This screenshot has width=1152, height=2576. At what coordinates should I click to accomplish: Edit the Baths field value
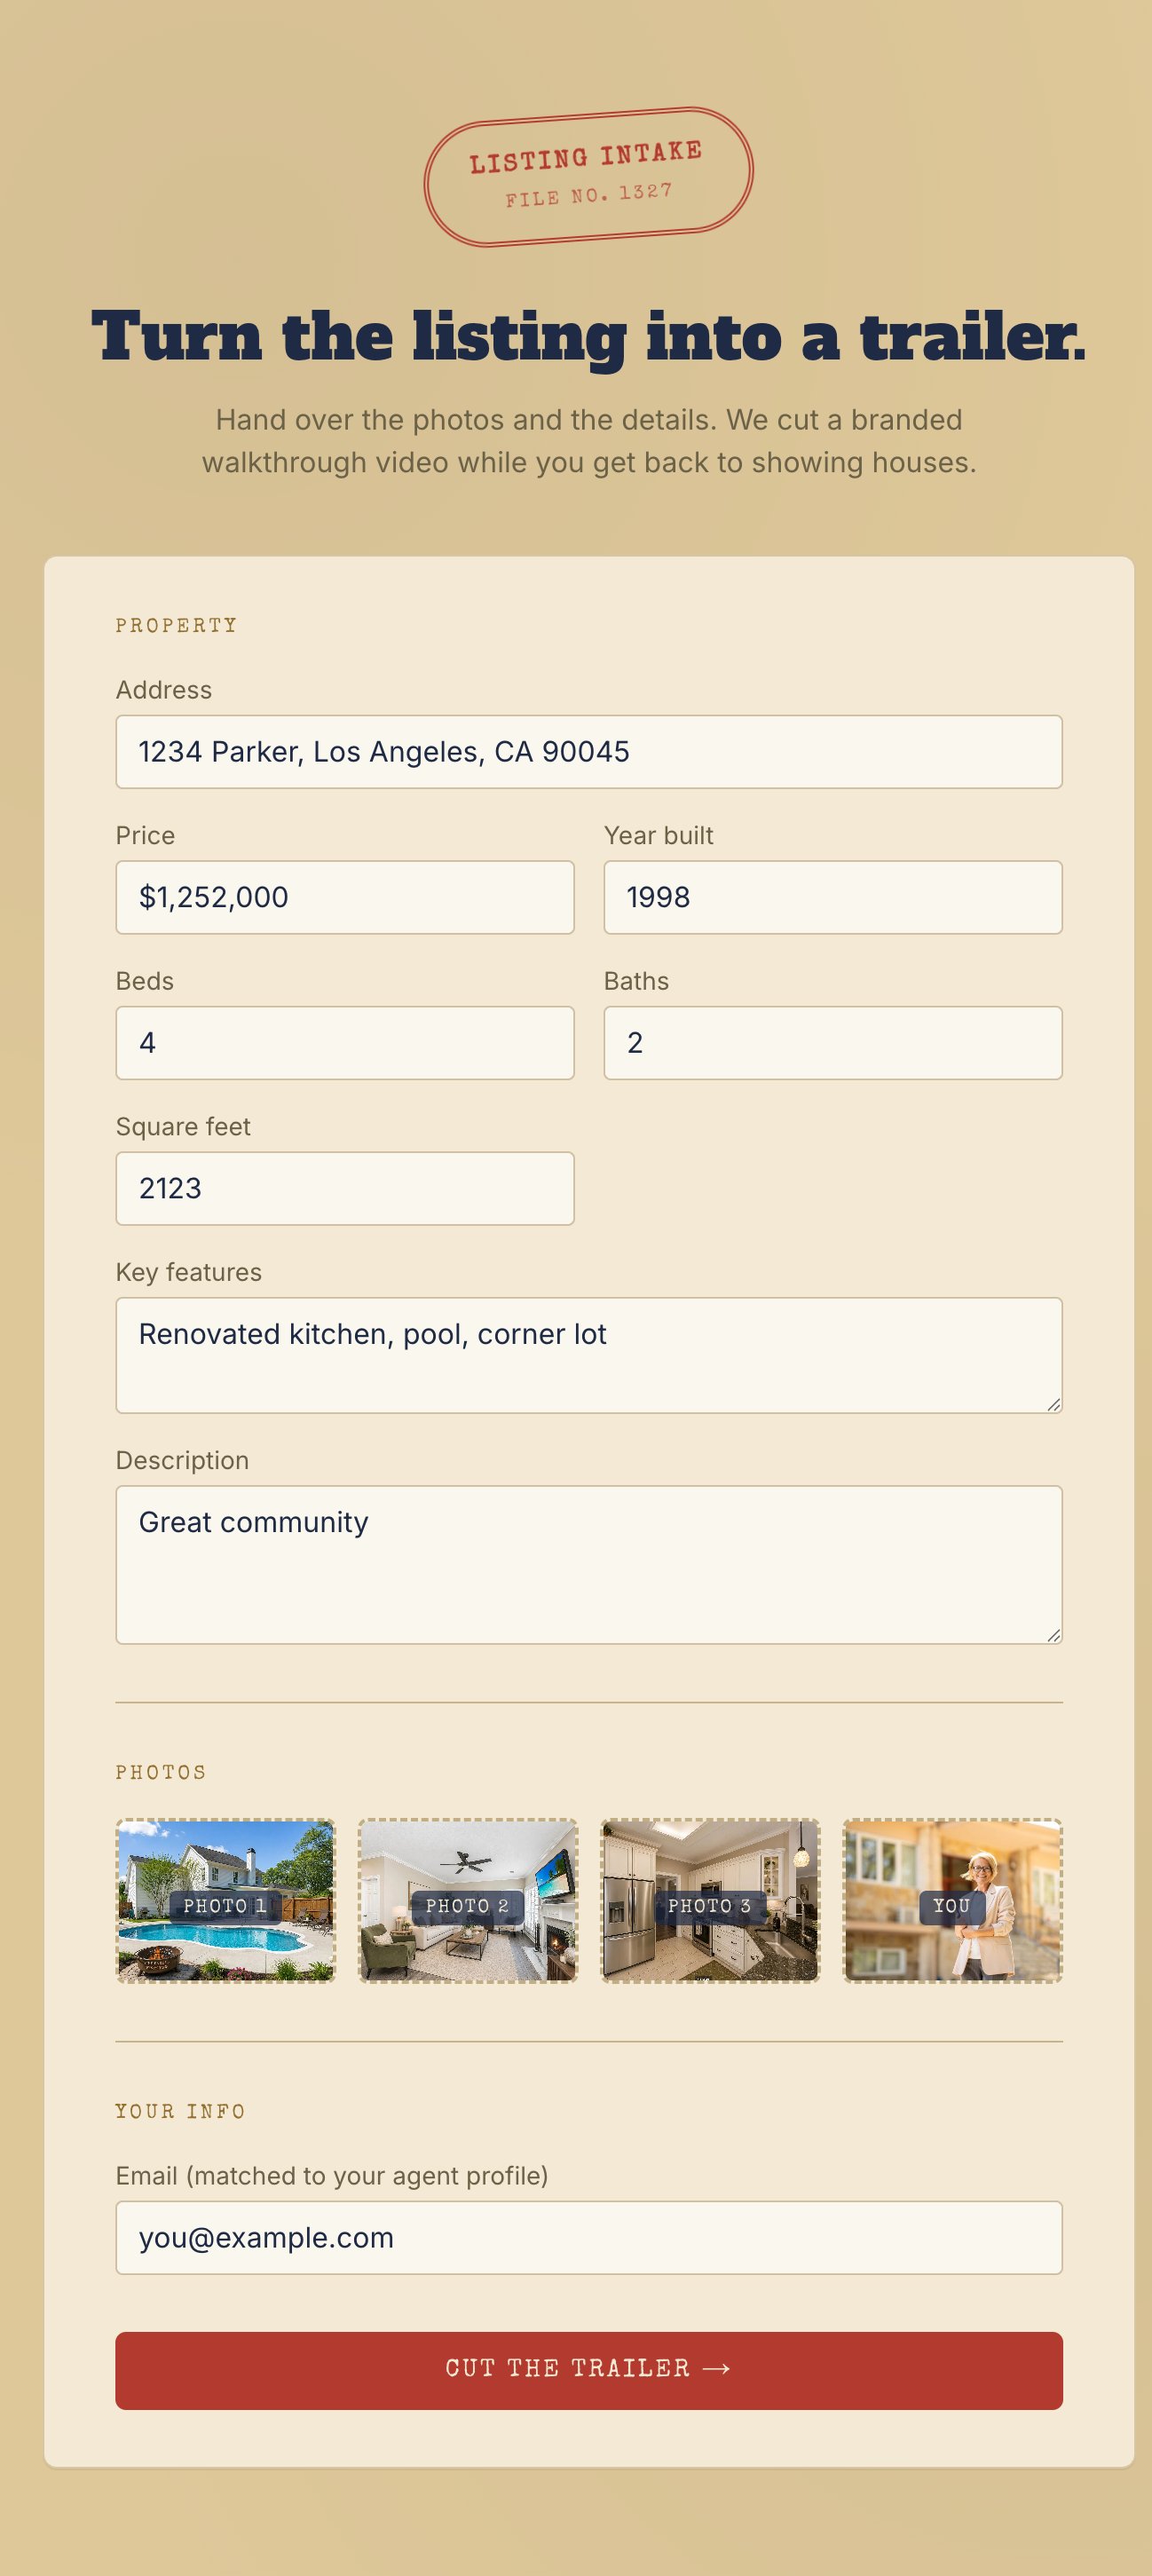[833, 1043]
